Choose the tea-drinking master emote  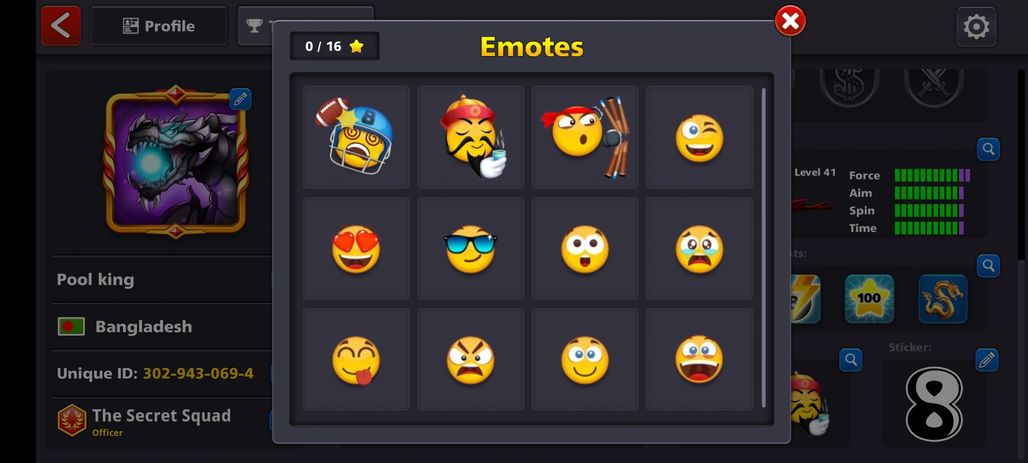[x=471, y=137]
